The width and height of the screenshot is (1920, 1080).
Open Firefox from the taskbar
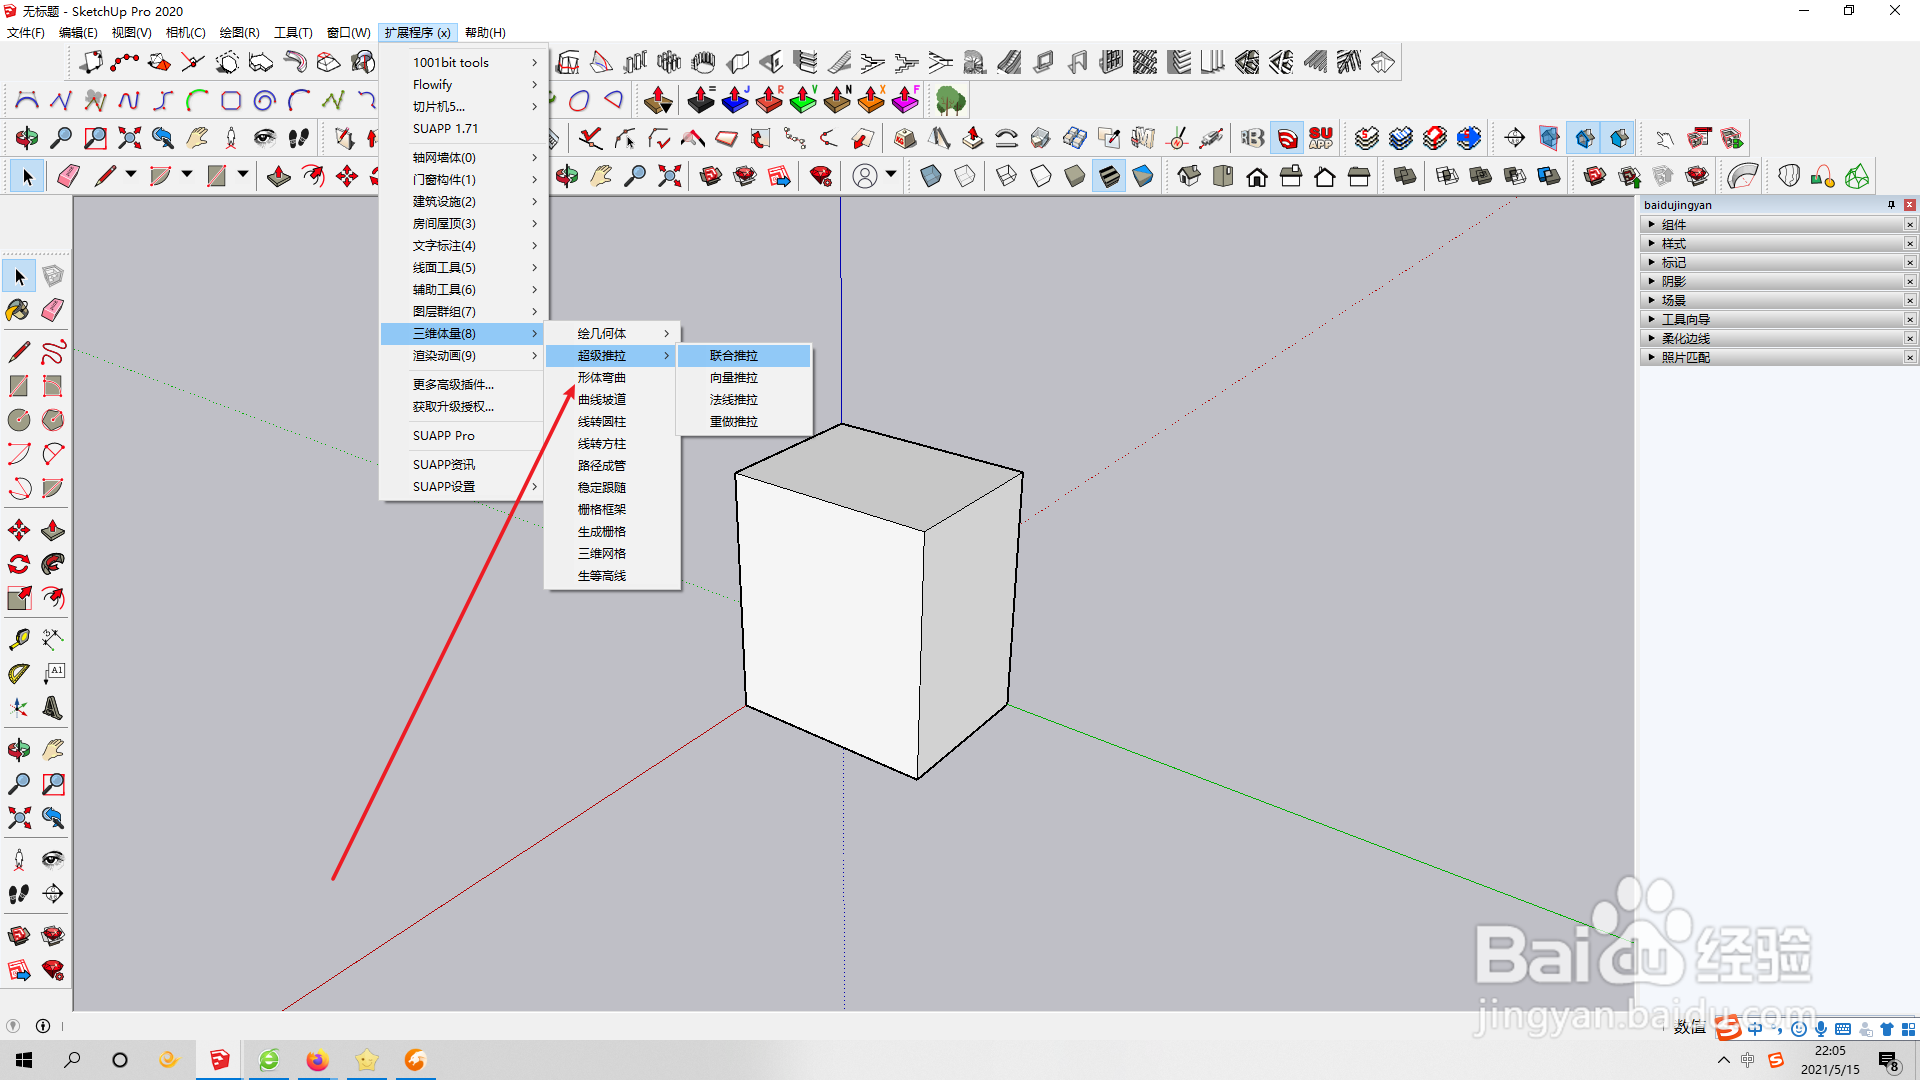tap(318, 1060)
